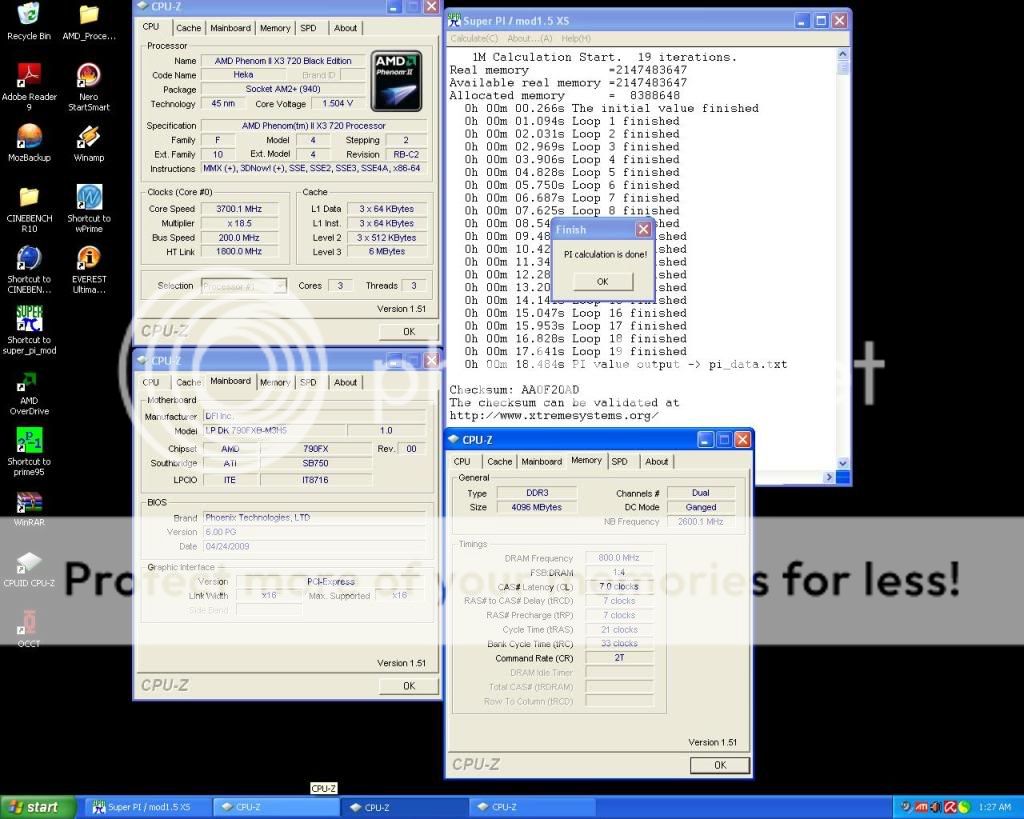Click OK in the top CPU-Z CPU window
This screenshot has height=819, width=1024.
tap(409, 332)
